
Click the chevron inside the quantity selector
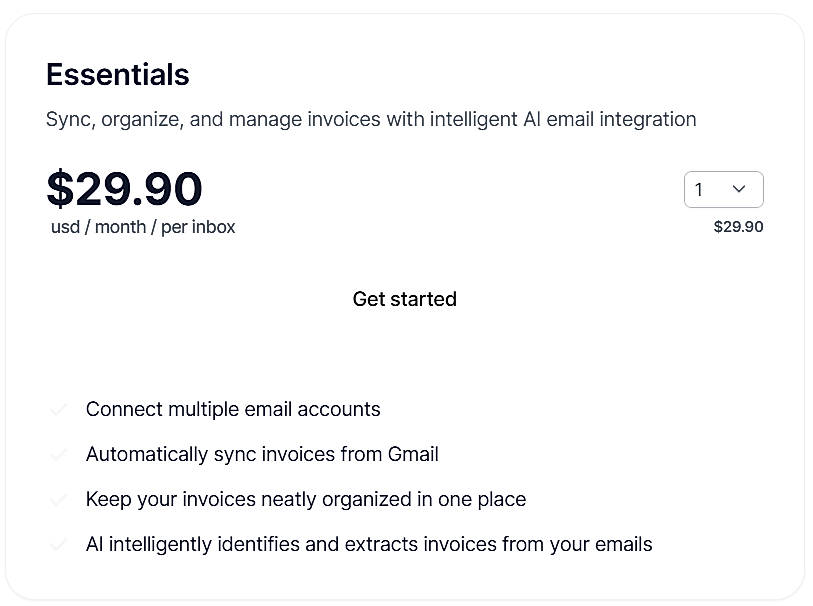coord(739,188)
